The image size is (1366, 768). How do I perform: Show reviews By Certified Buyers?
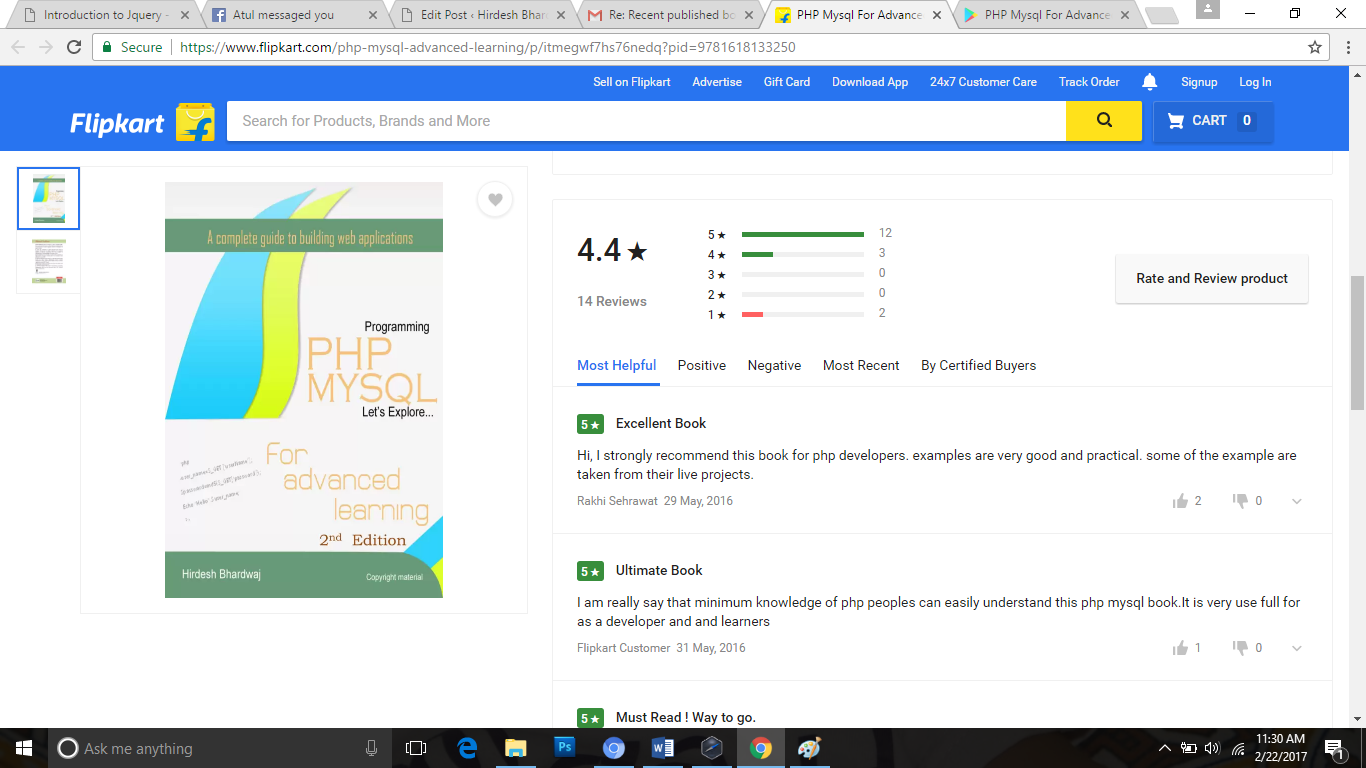tap(978, 366)
